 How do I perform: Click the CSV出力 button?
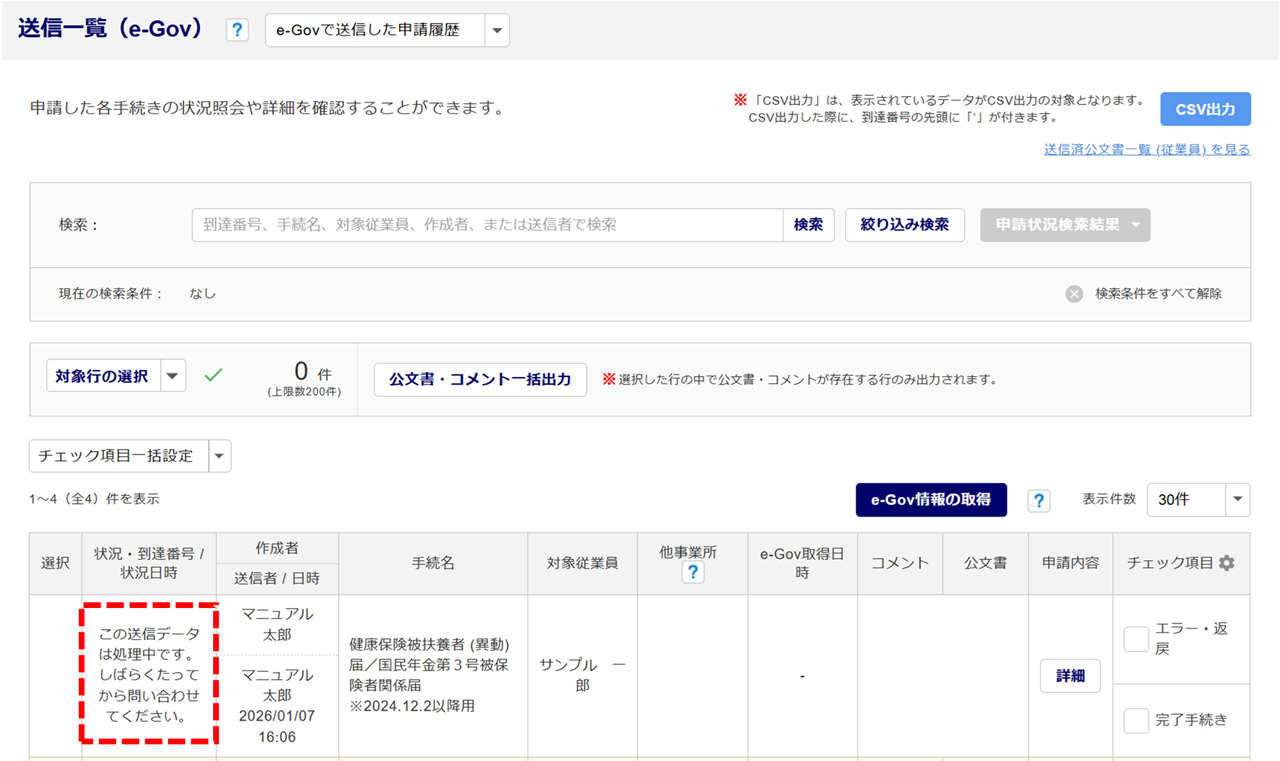pos(1205,110)
